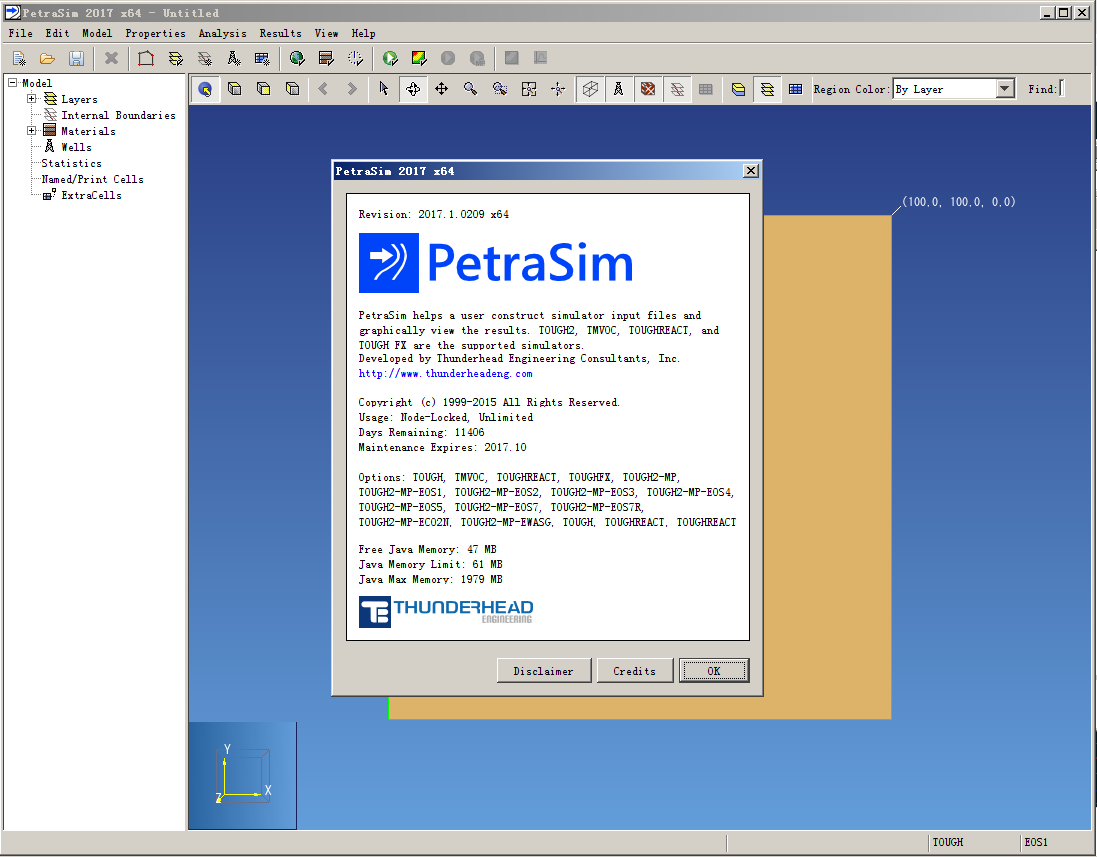1097x857 pixels.
Task: Click the Disclaimer button
Action: coord(544,670)
